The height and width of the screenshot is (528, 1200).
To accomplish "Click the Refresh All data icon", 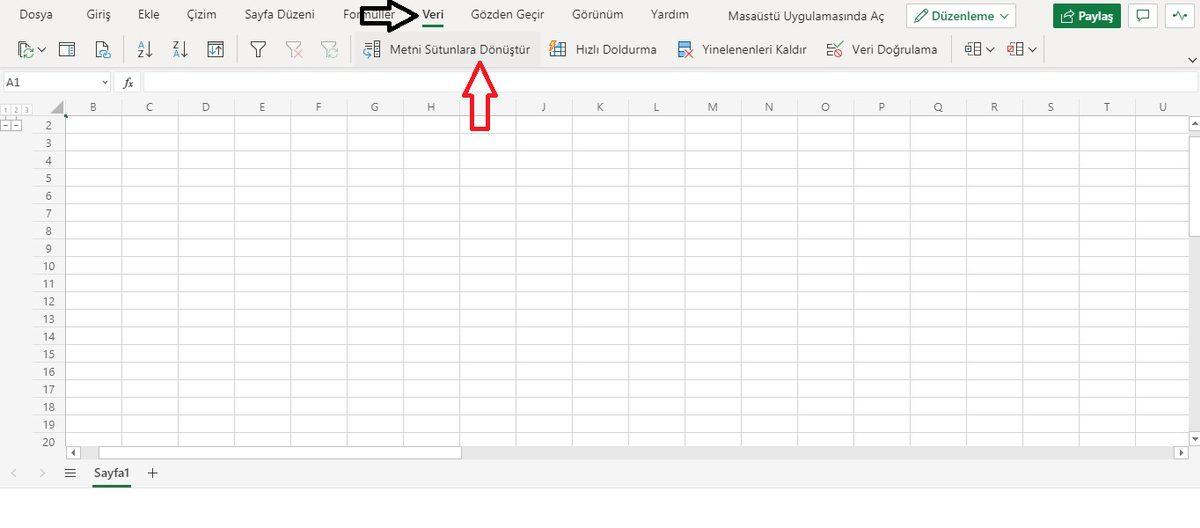I will (24, 49).
